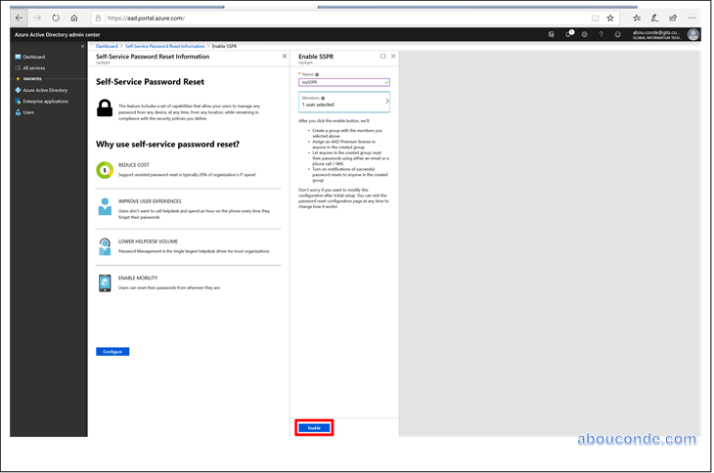Go to Dashboard breadcrumb link

[x=106, y=46]
